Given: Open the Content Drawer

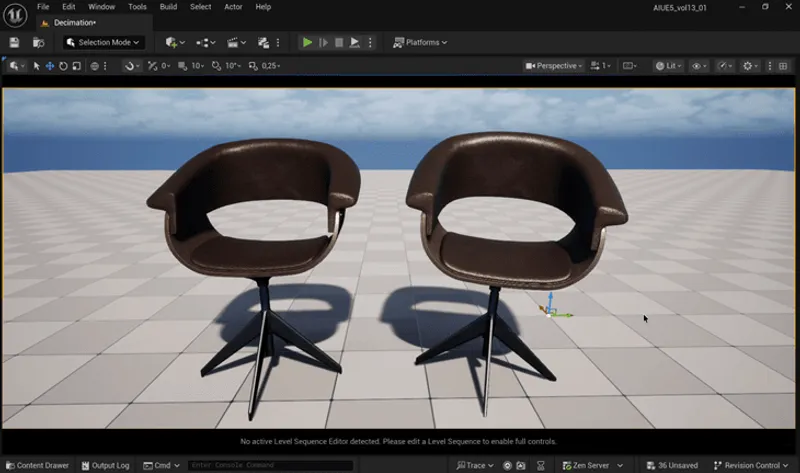Looking at the screenshot, I should tap(37, 466).
